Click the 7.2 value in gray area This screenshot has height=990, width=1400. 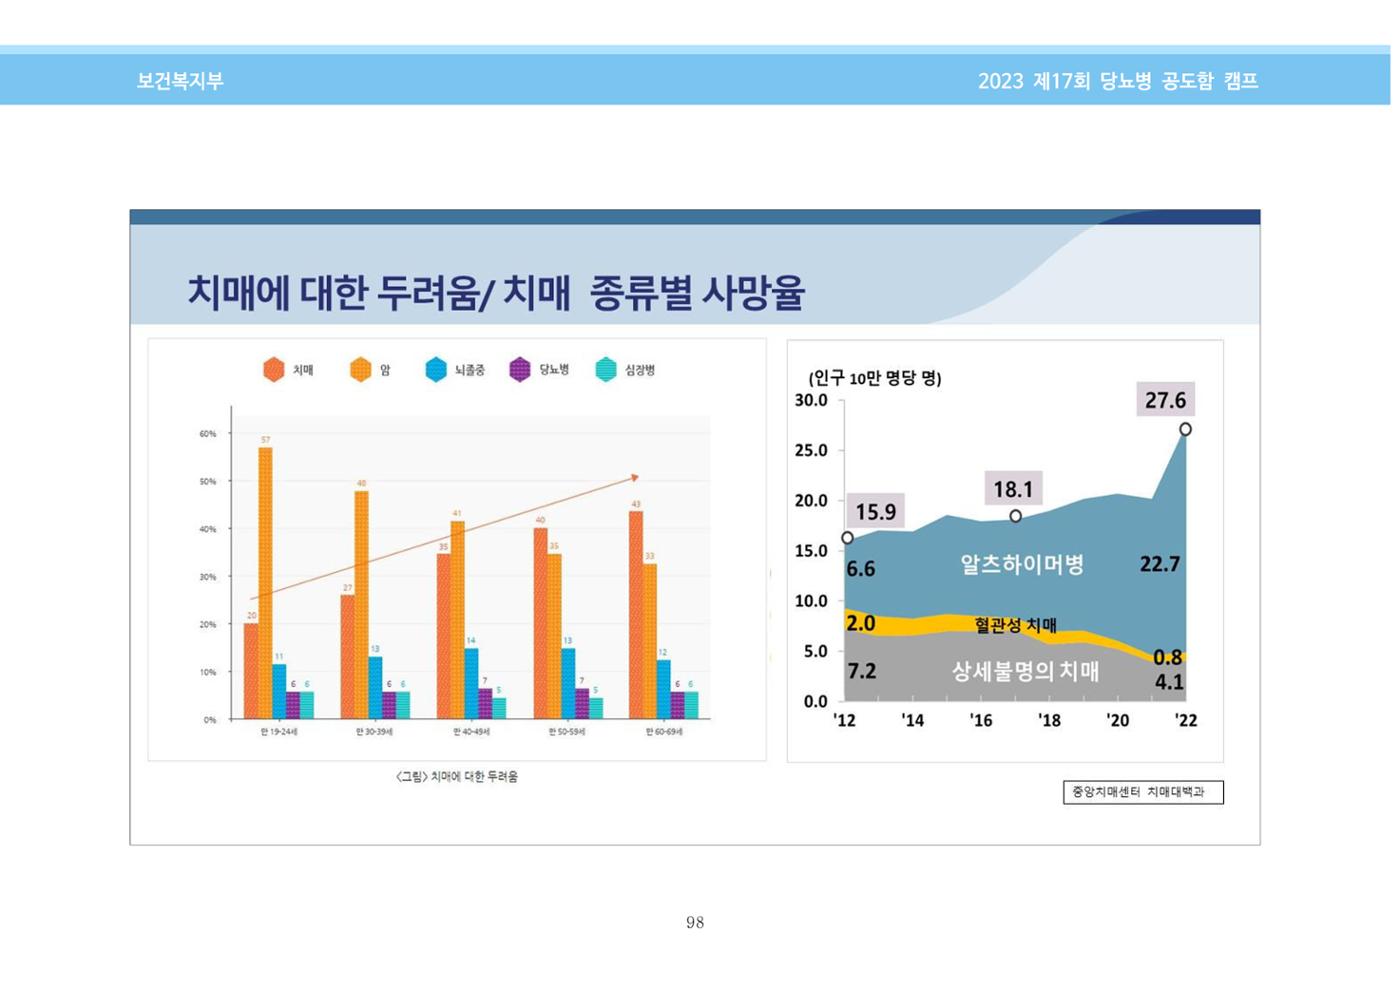coord(861,671)
